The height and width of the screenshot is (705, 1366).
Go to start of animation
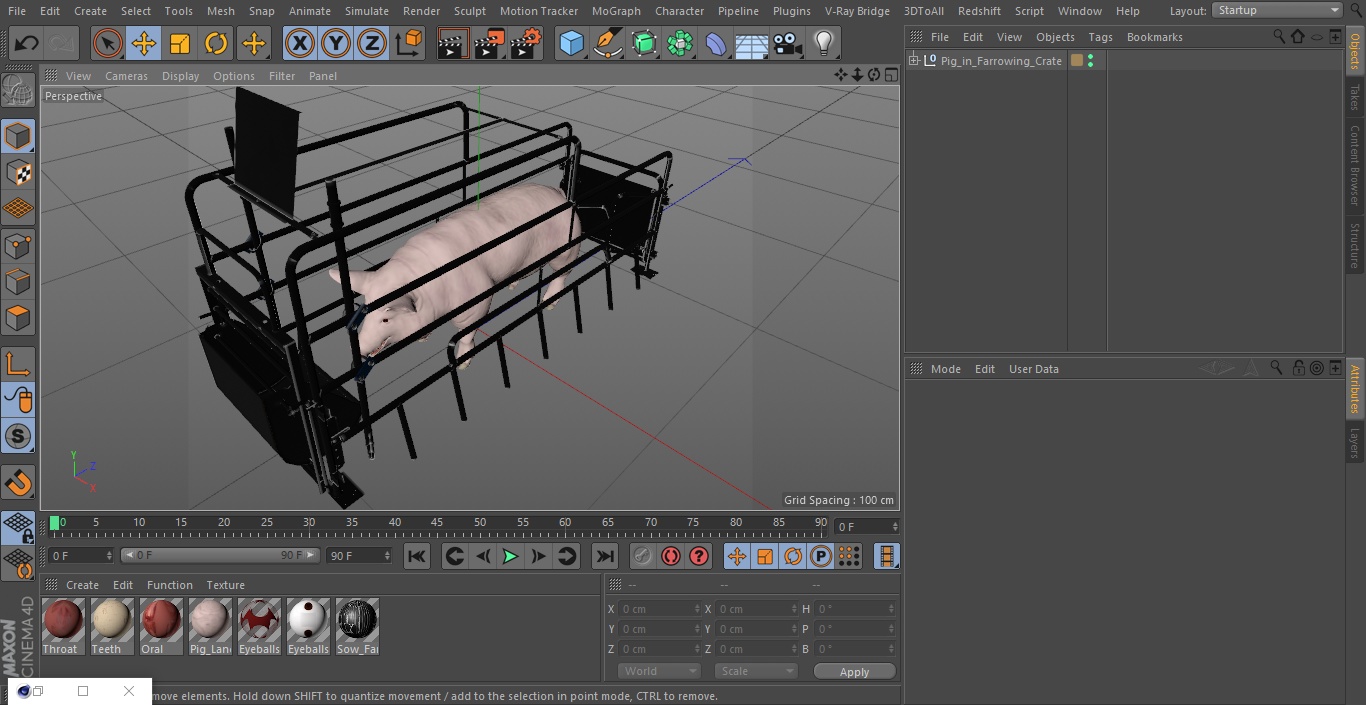pos(417,556)
